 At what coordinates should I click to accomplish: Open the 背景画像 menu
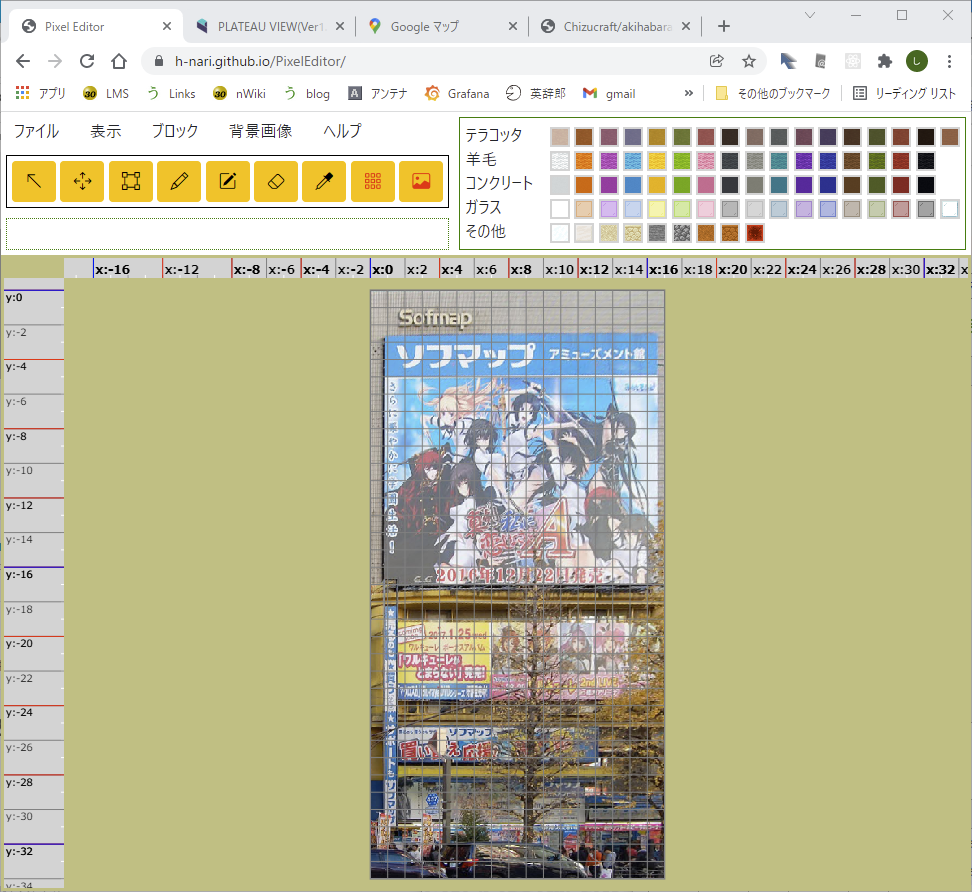coord(260,131)
